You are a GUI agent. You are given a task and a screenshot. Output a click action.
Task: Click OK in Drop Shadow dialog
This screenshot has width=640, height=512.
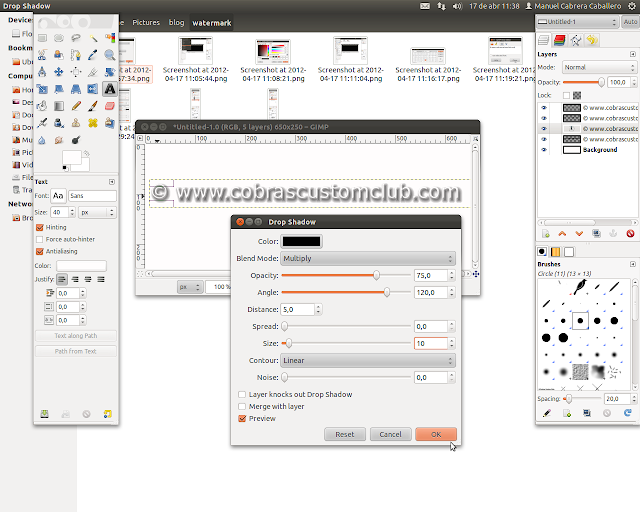[436, 434]
